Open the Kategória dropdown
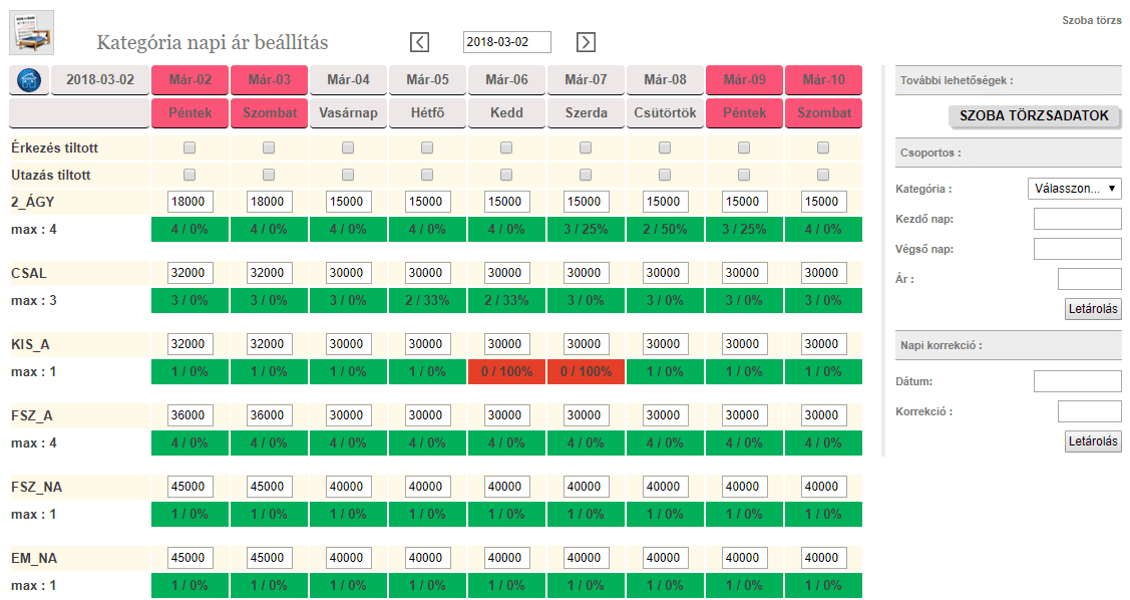The image size is (1130, 600). pos(1074,188)
